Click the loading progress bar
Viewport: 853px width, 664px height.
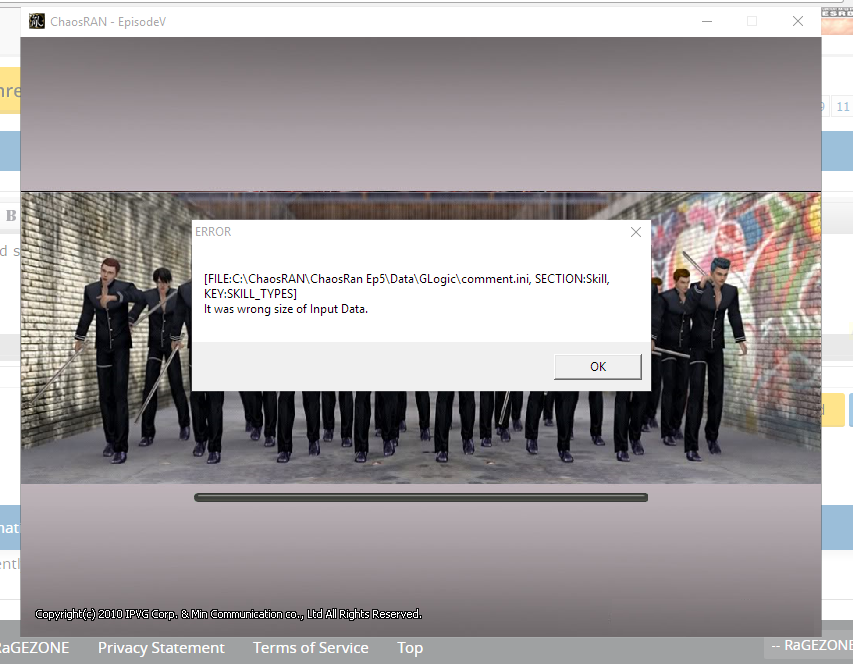click(421, 498)
